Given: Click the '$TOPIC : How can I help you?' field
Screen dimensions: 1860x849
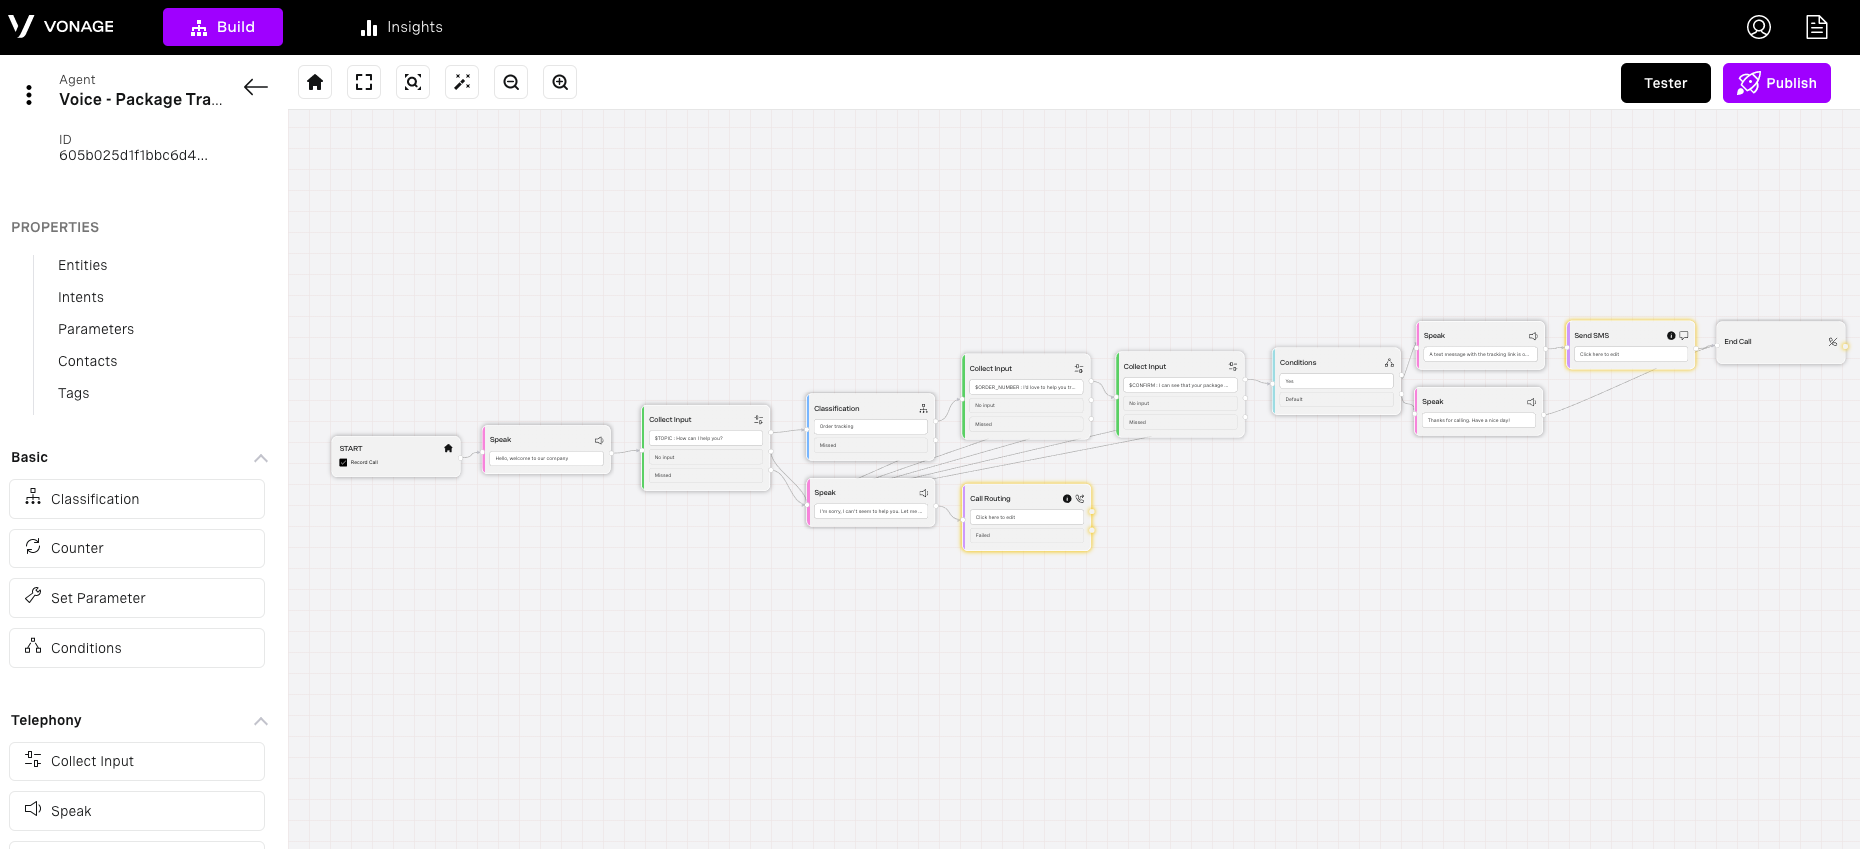Looking at the screenshot, I should (x=706, y=438).
